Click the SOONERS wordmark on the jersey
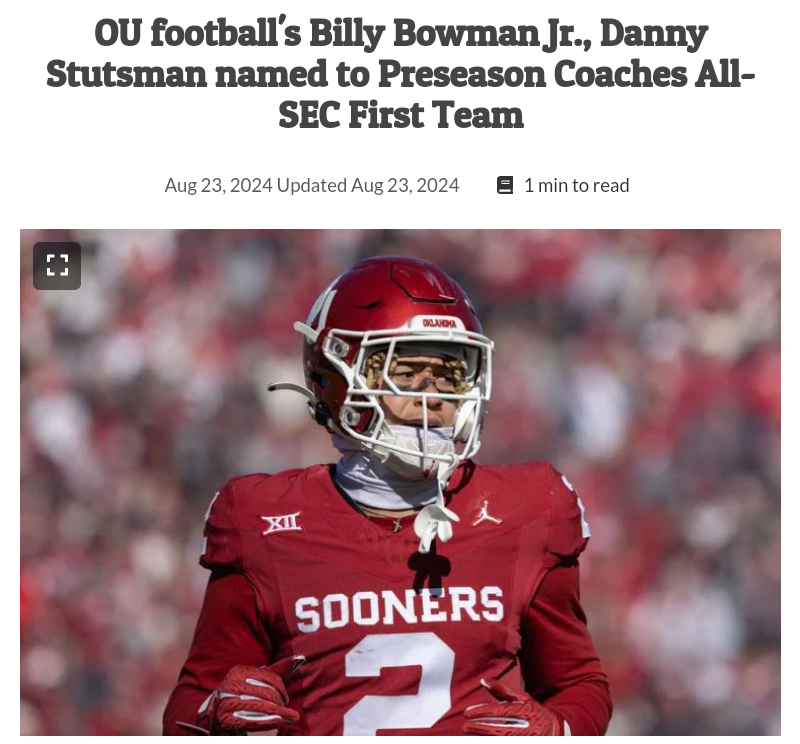This screenshot has width=800, height=744. point(399,609)
